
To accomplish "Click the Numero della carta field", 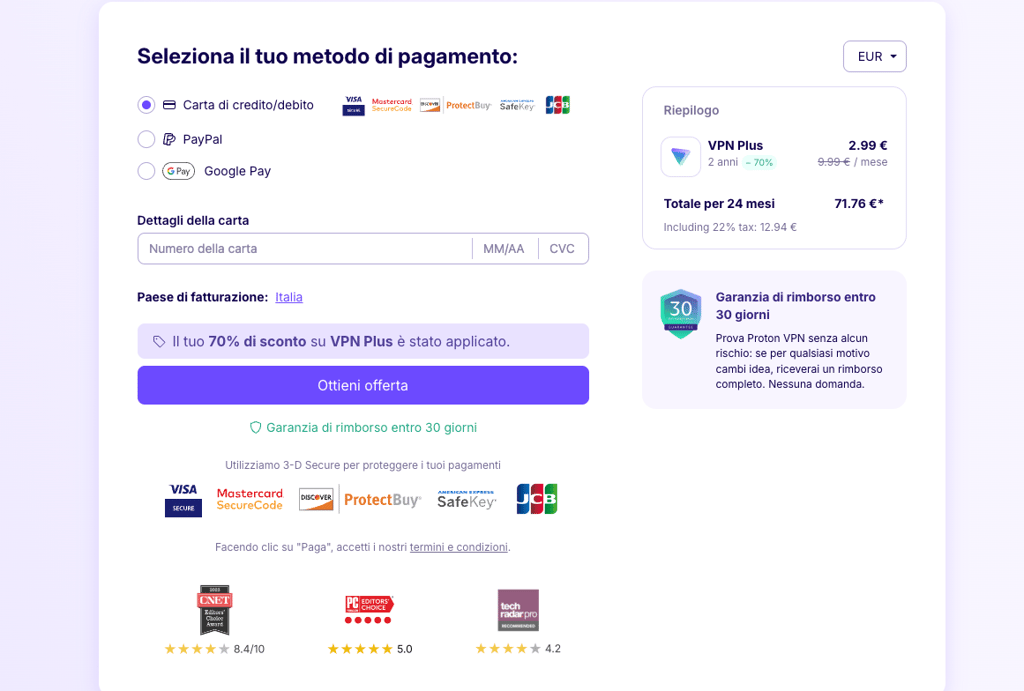I will tap(305, 249).
